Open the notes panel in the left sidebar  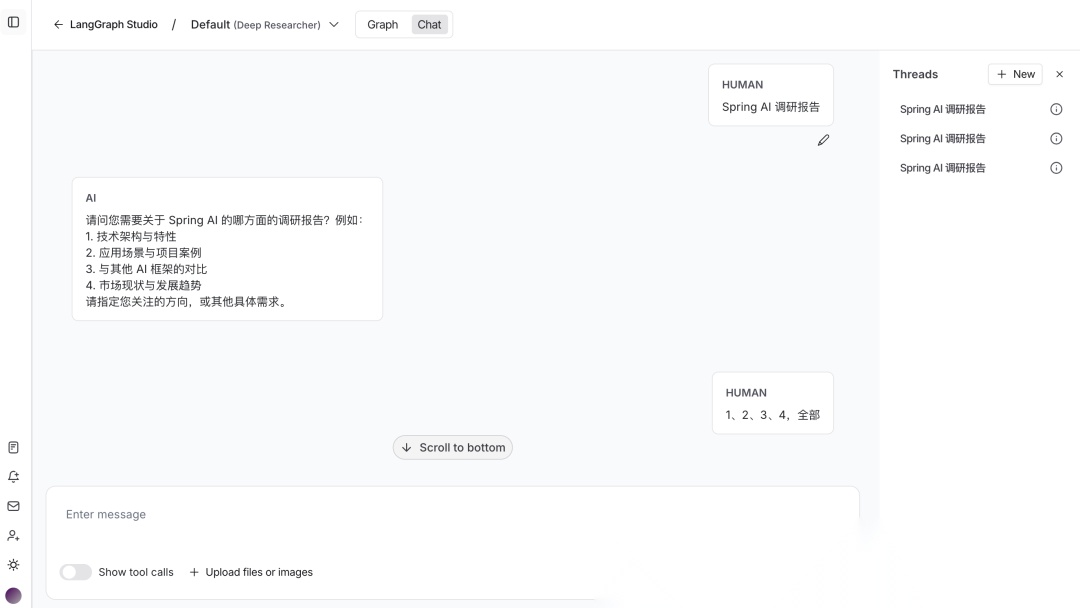(x=13, y=446)
